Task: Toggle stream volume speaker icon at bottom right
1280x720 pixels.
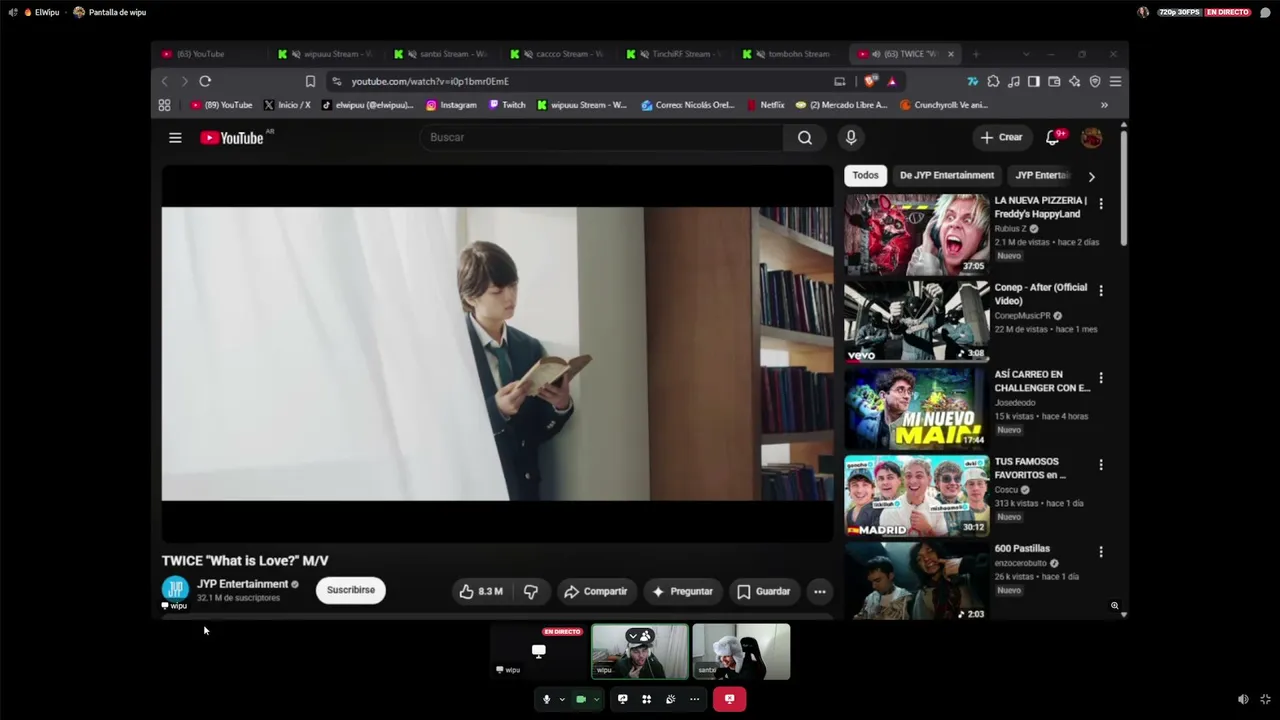Action: [1242, 699]
